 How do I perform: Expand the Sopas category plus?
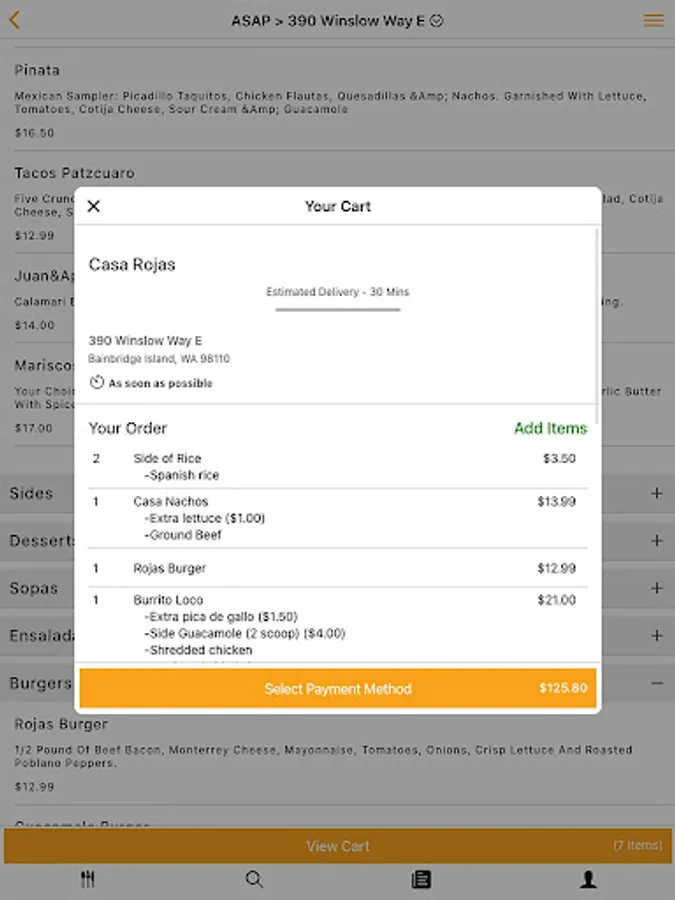[657, 589]
